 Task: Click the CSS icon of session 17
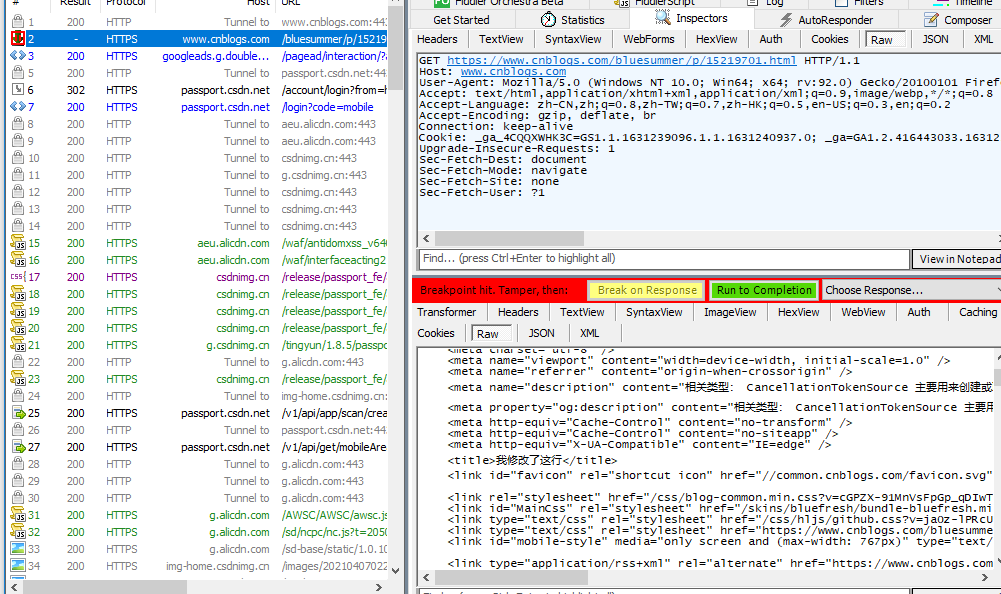18,277
